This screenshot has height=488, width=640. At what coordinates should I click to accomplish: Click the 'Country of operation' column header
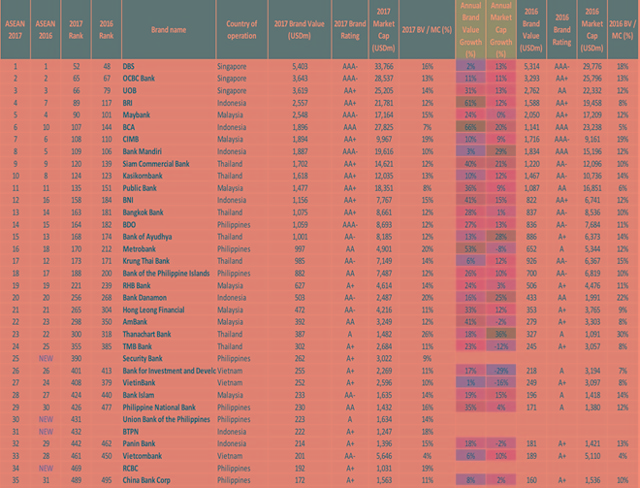pos(242,30)
